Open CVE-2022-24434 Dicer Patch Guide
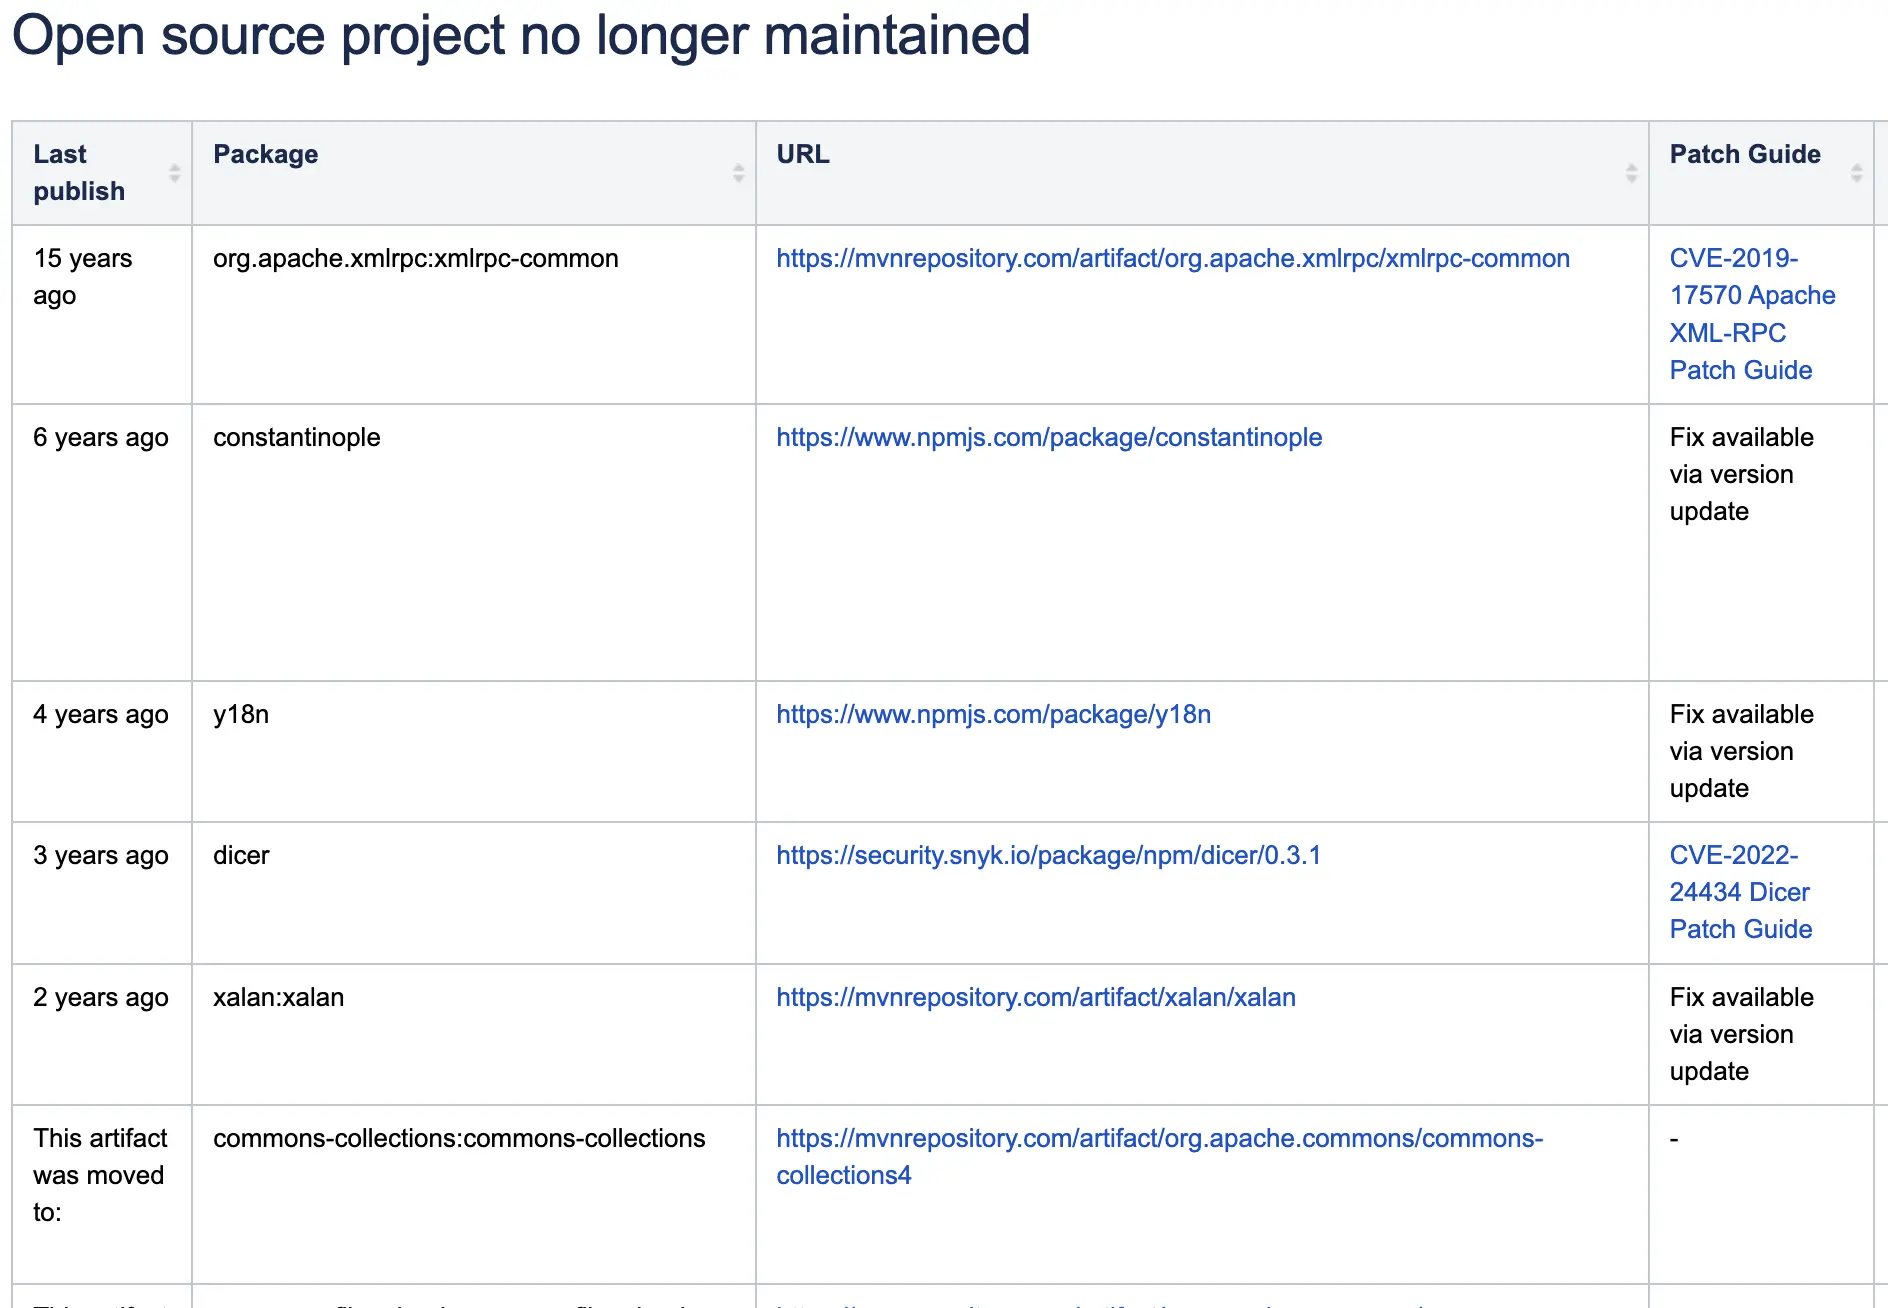The width and height of the screenshot is (1888, 1308). tap(1741, 892)
